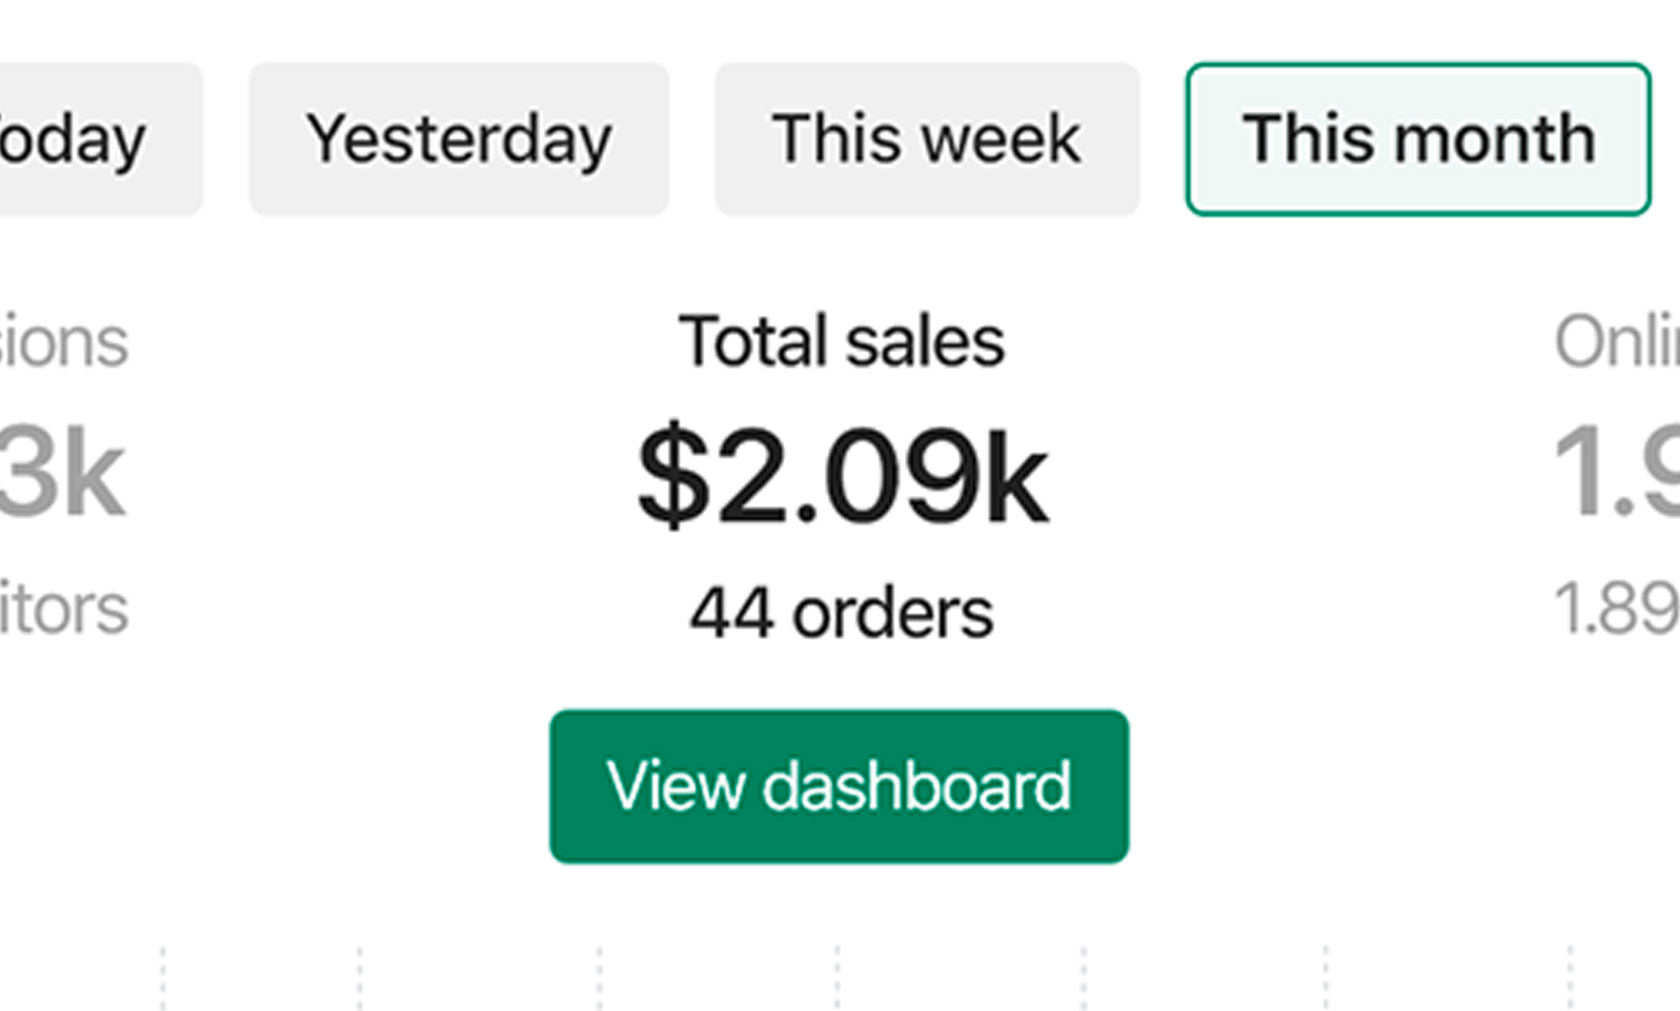Click the $2.09k sales amount
The width and height of the screenshot is (1680, 1011).
point(843,475)
